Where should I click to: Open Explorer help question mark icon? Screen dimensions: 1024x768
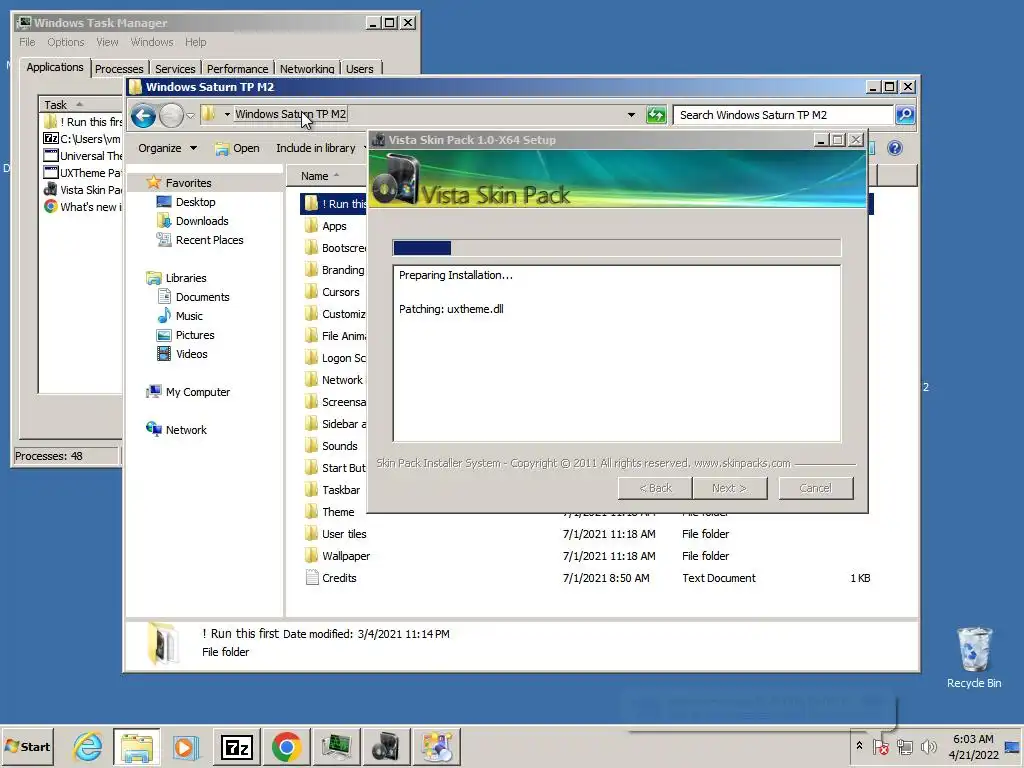pos(895,148)
